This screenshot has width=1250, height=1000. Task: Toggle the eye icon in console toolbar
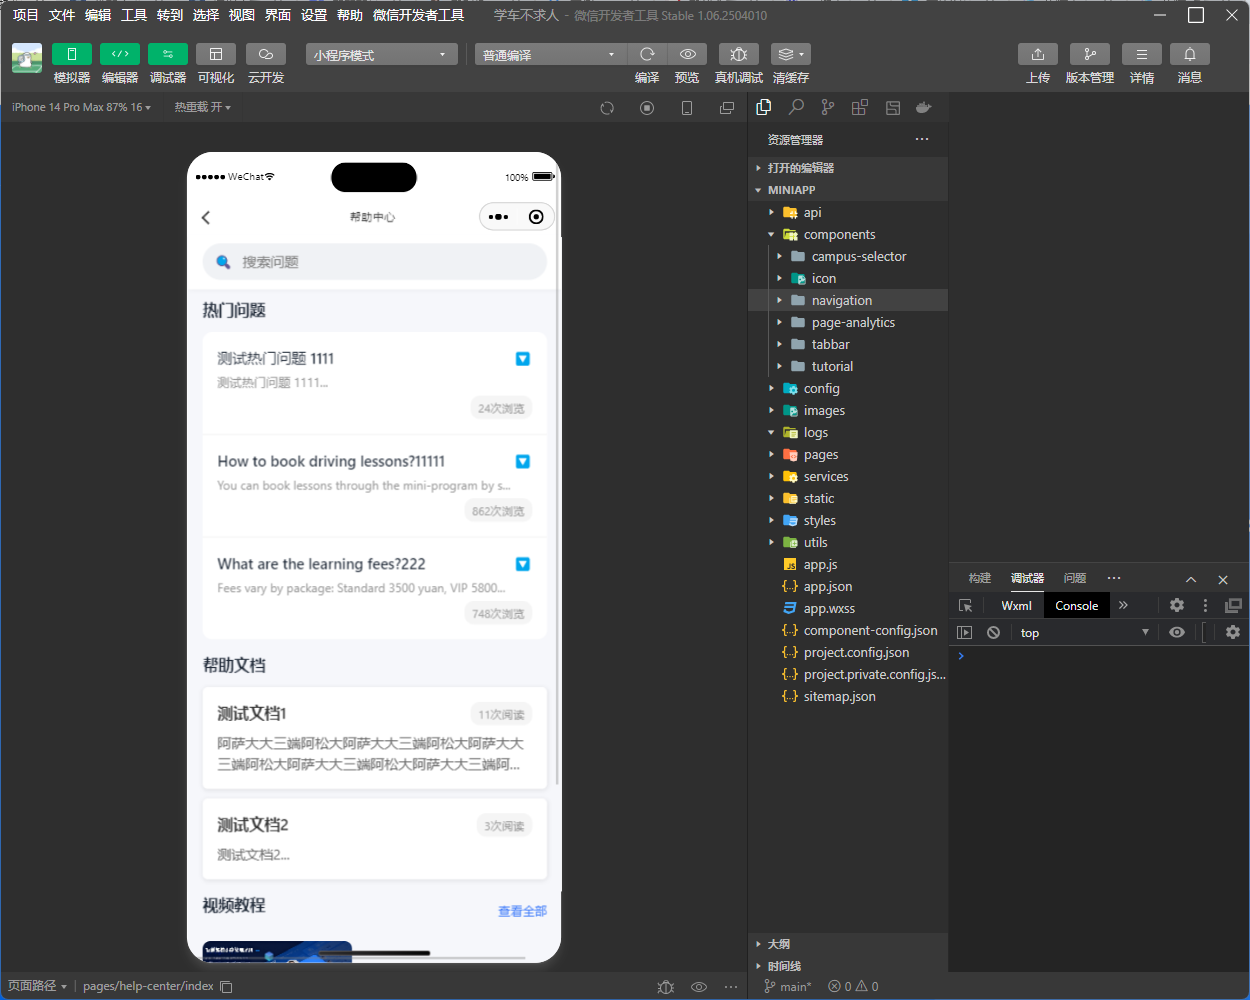[x=1177, y=632]
